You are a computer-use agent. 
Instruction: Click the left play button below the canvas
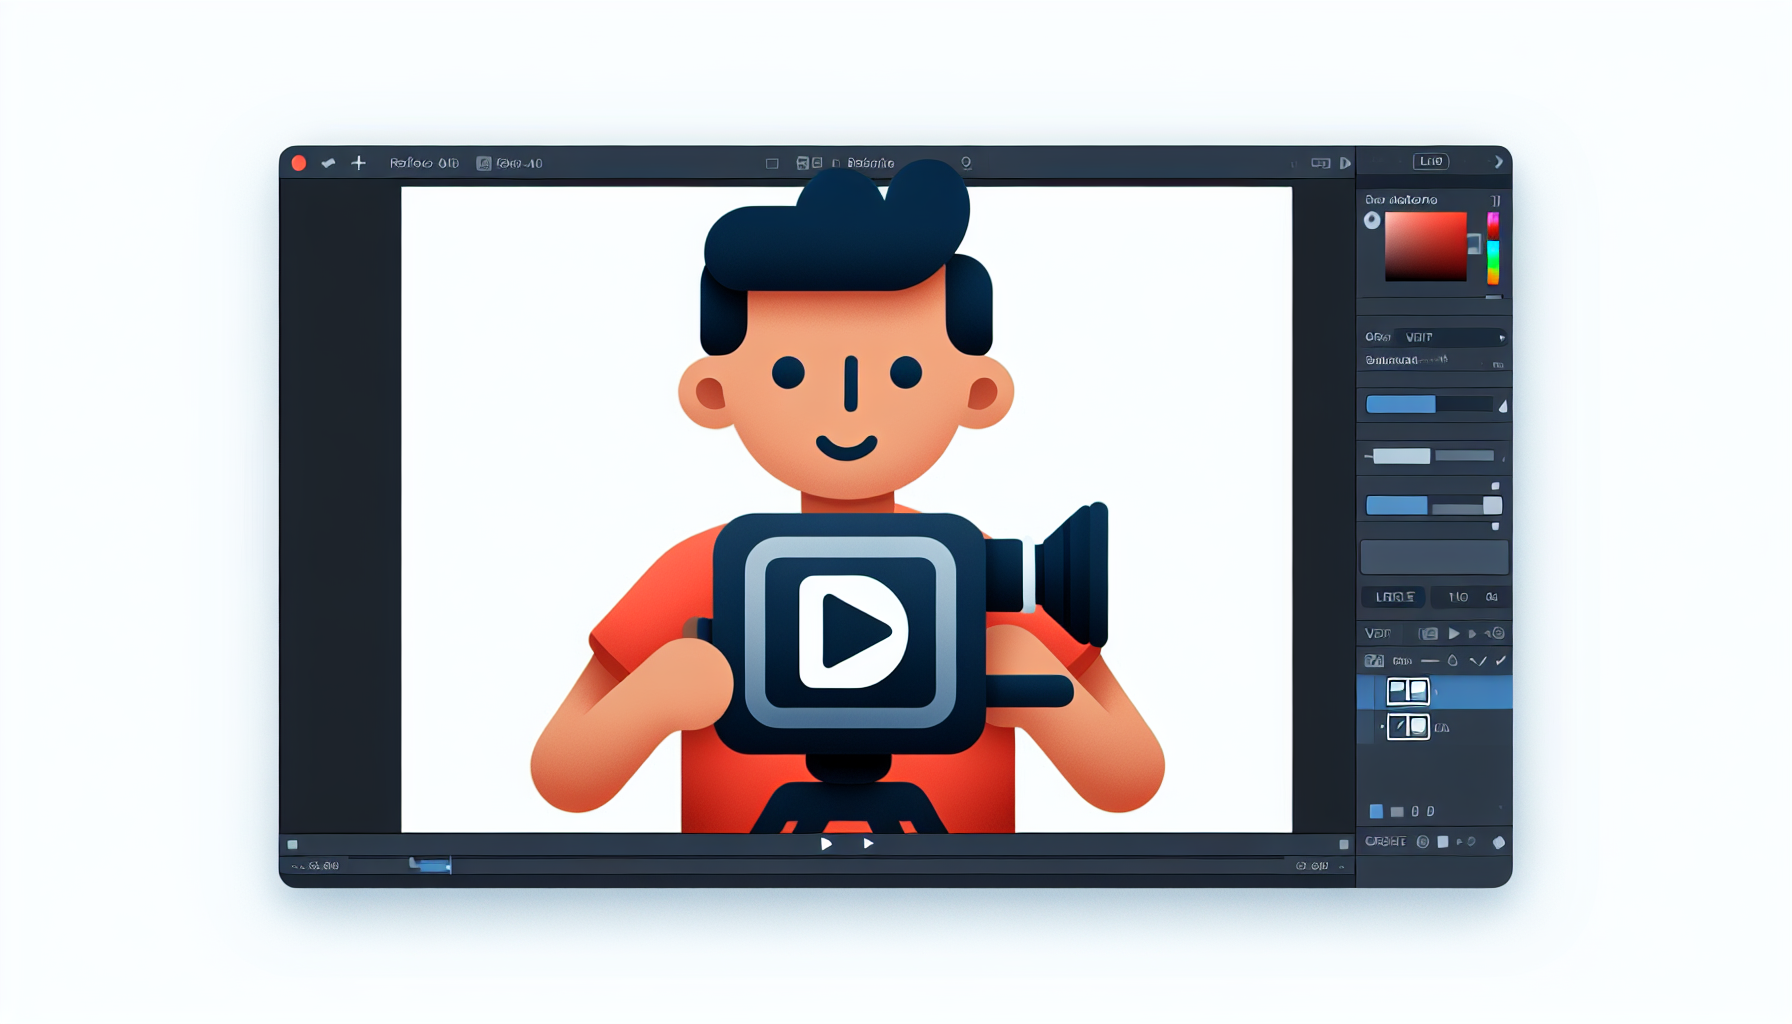point(826,844)
